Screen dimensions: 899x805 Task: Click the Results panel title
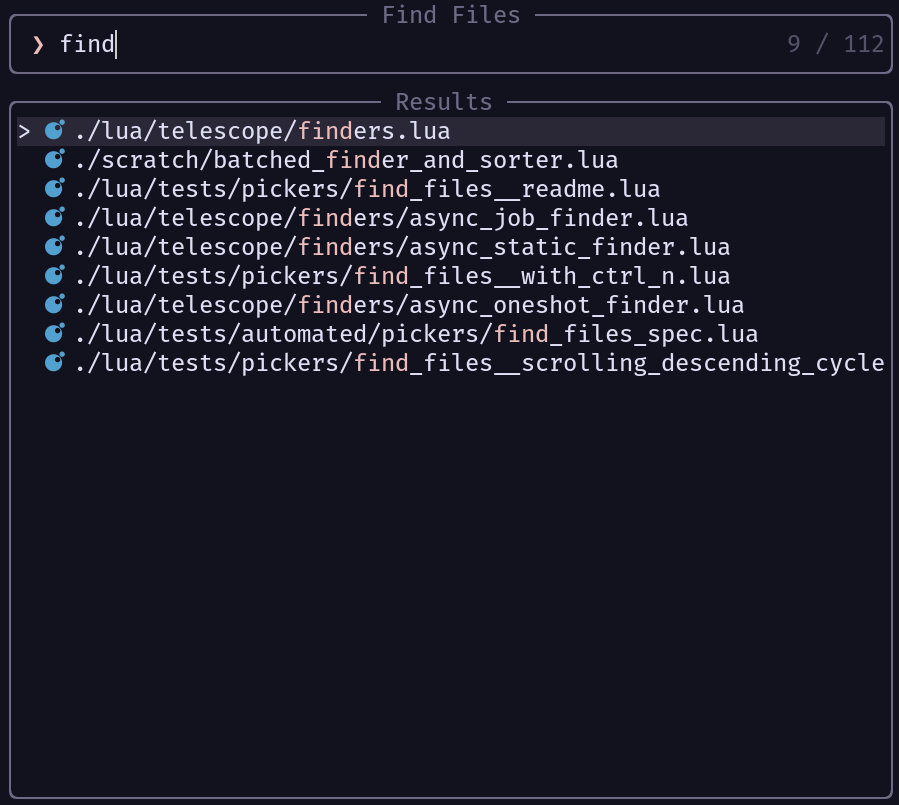[444, 102]
